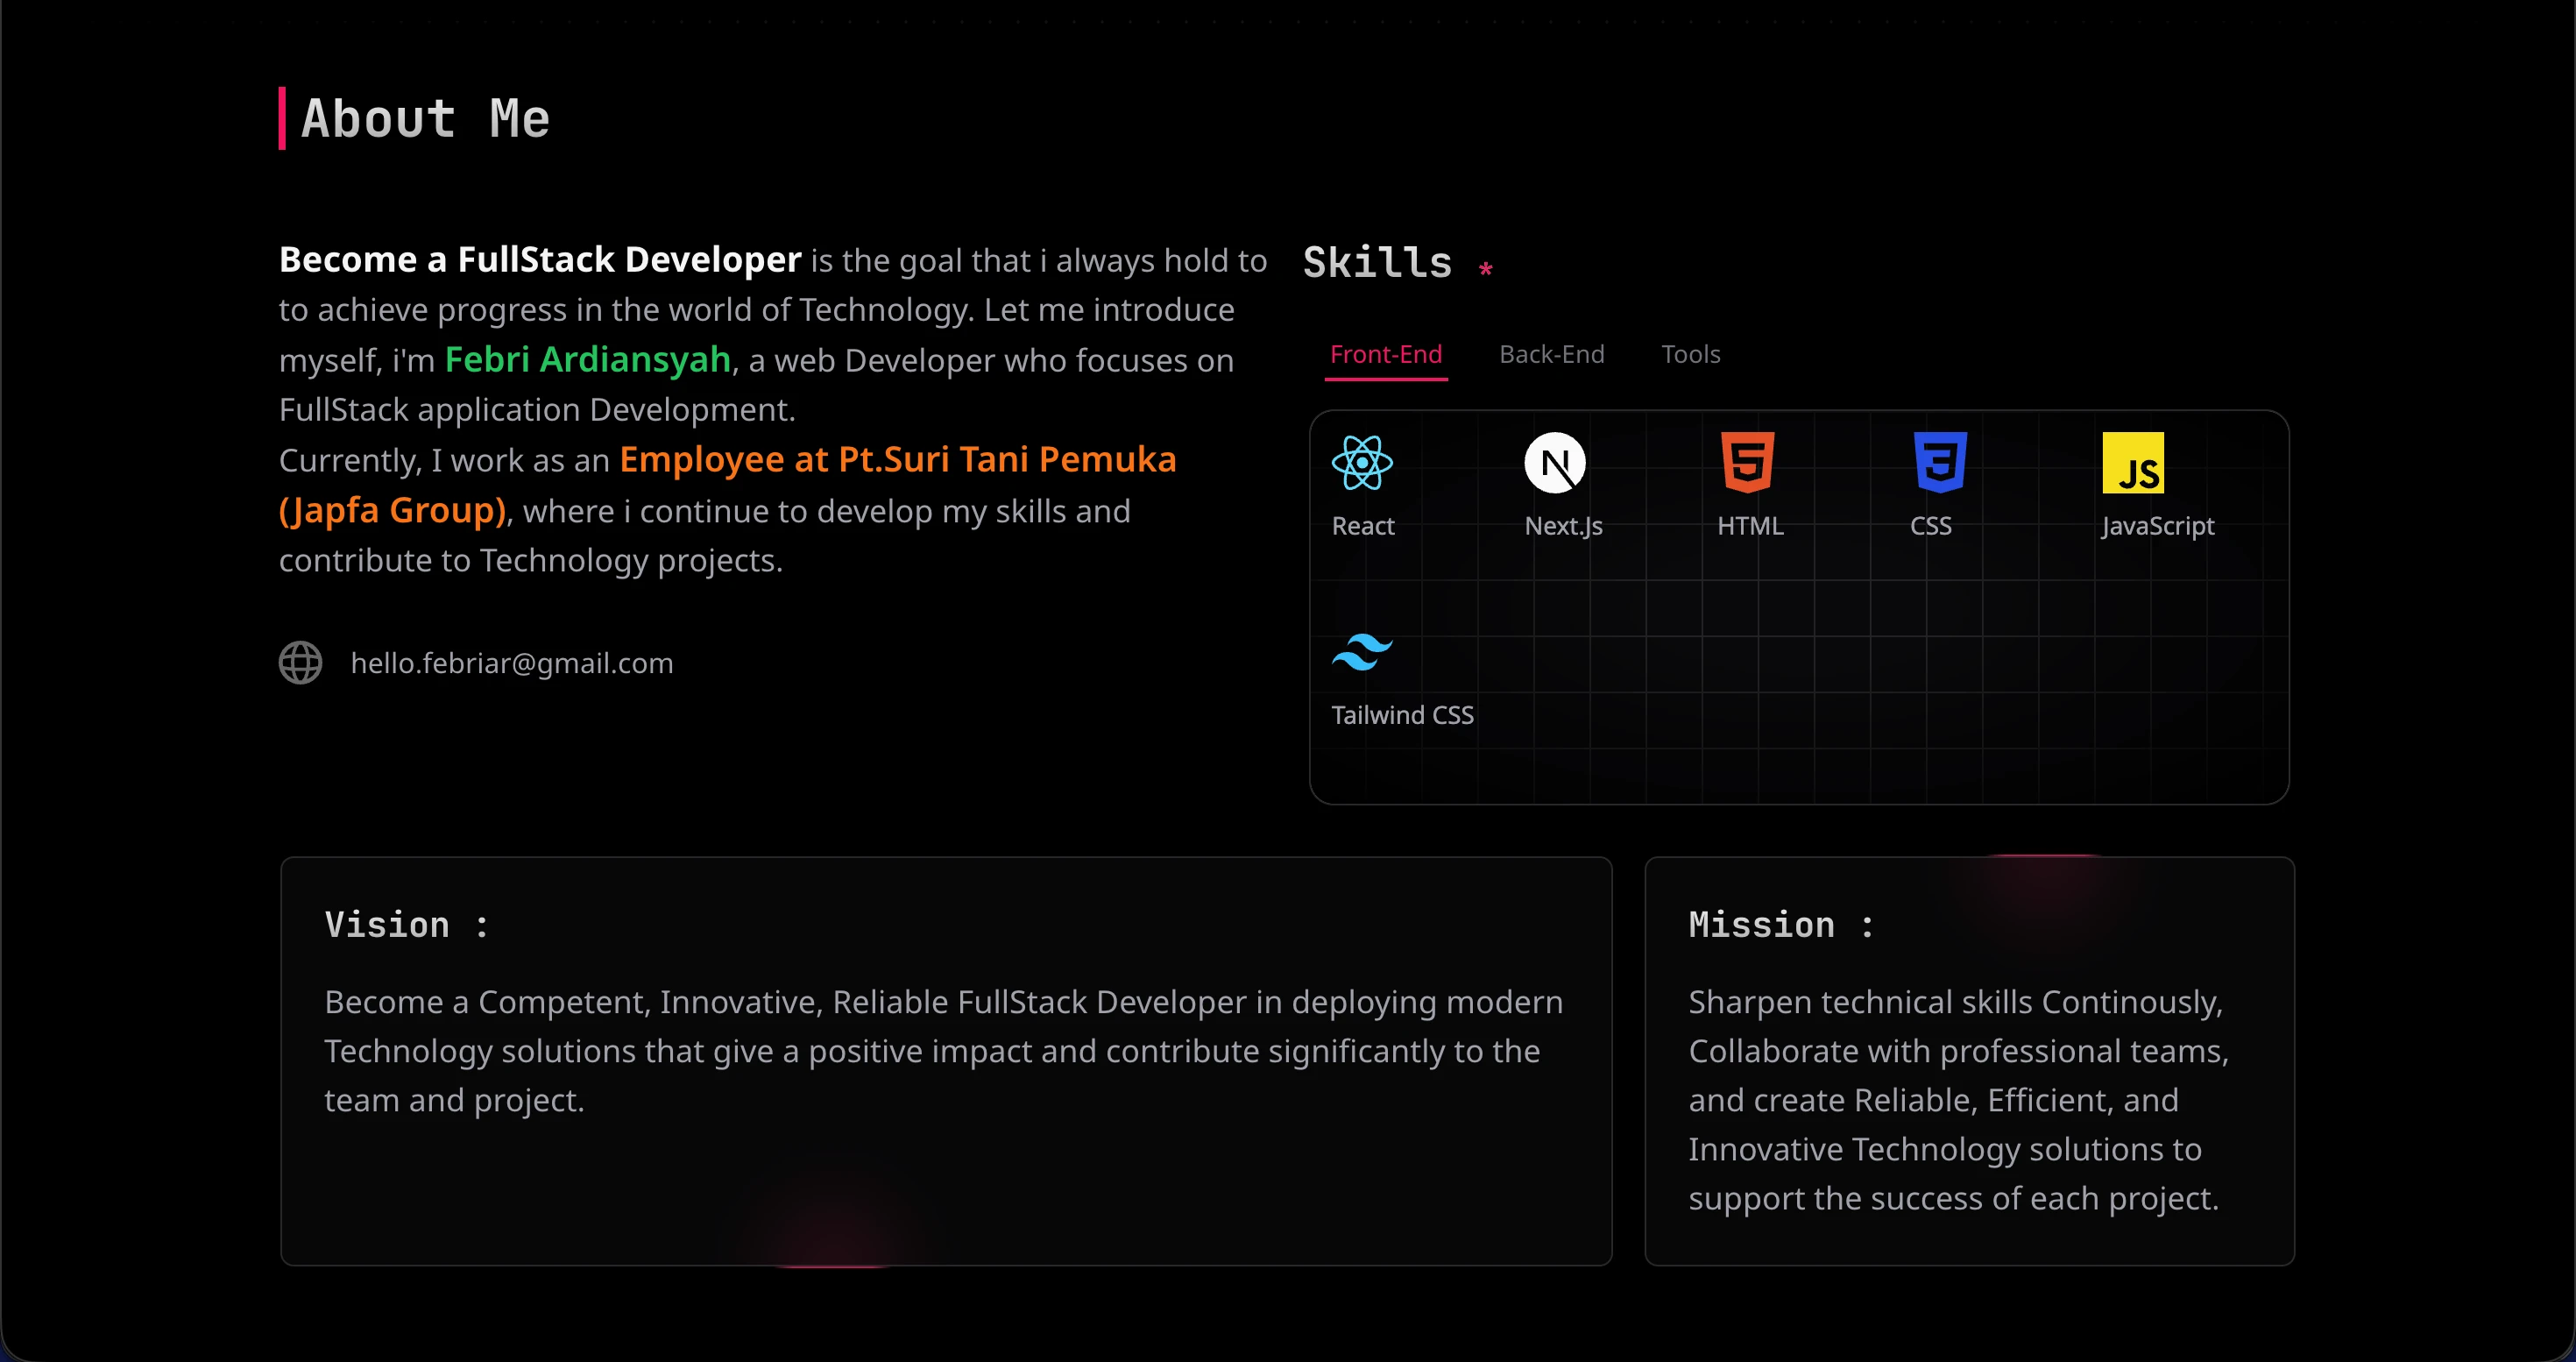
Task: Click the globe icon beside email
Action: [x=300, y=662]
